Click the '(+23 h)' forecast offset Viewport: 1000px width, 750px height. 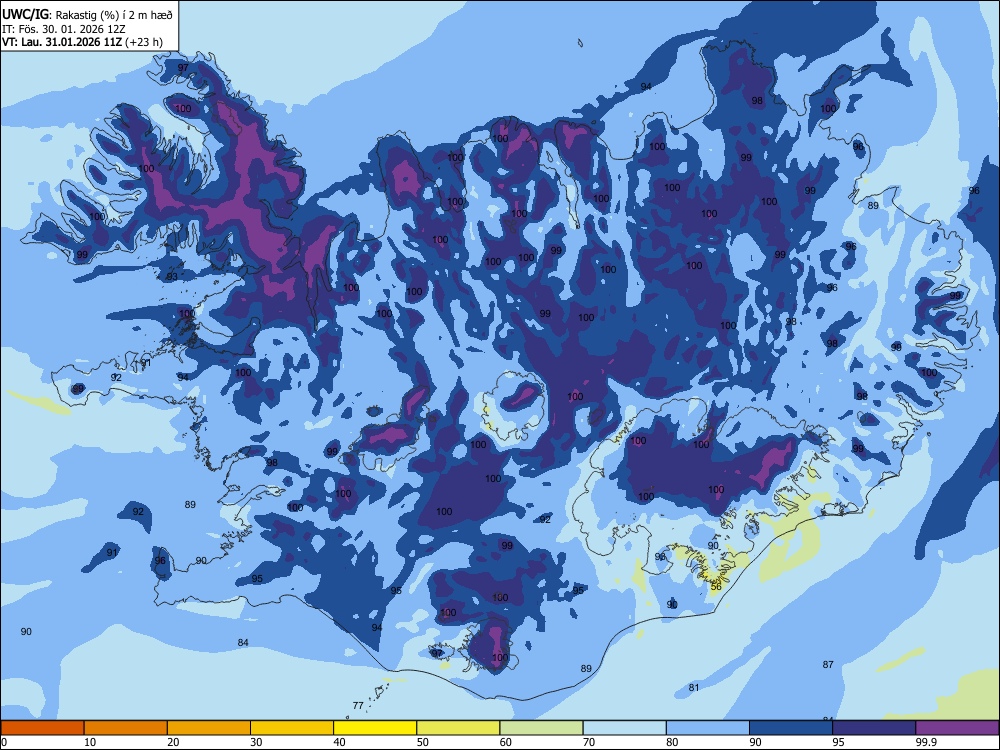pyautogui.click(x=144, y=42)
